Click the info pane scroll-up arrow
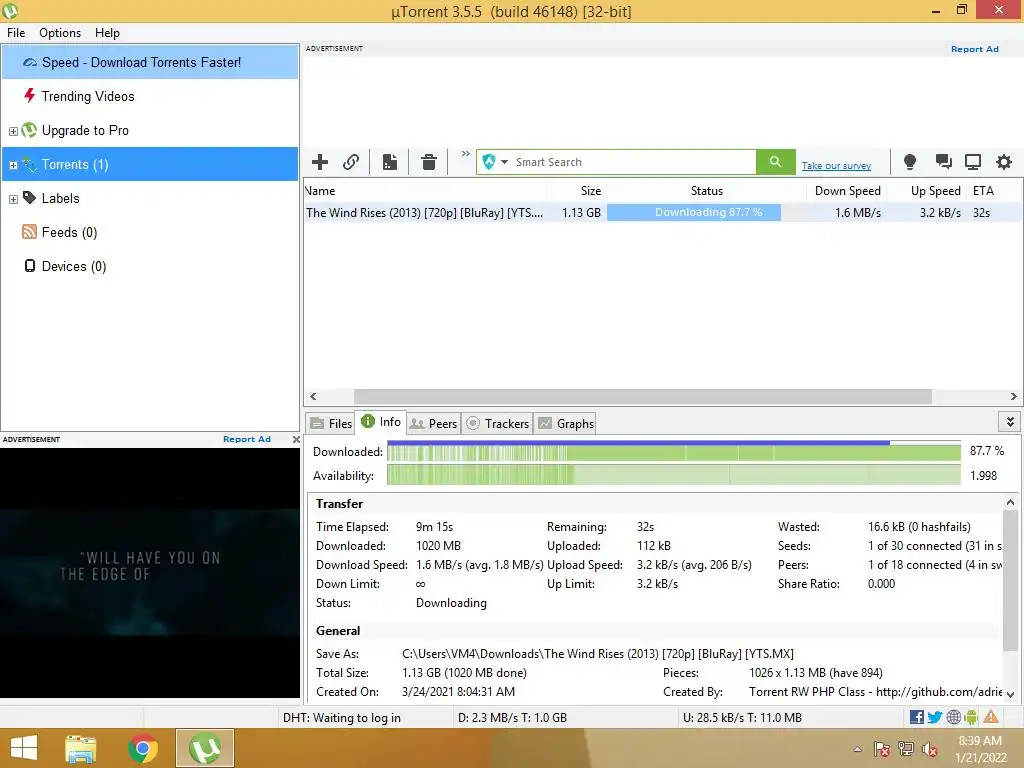 [1010, 502]
